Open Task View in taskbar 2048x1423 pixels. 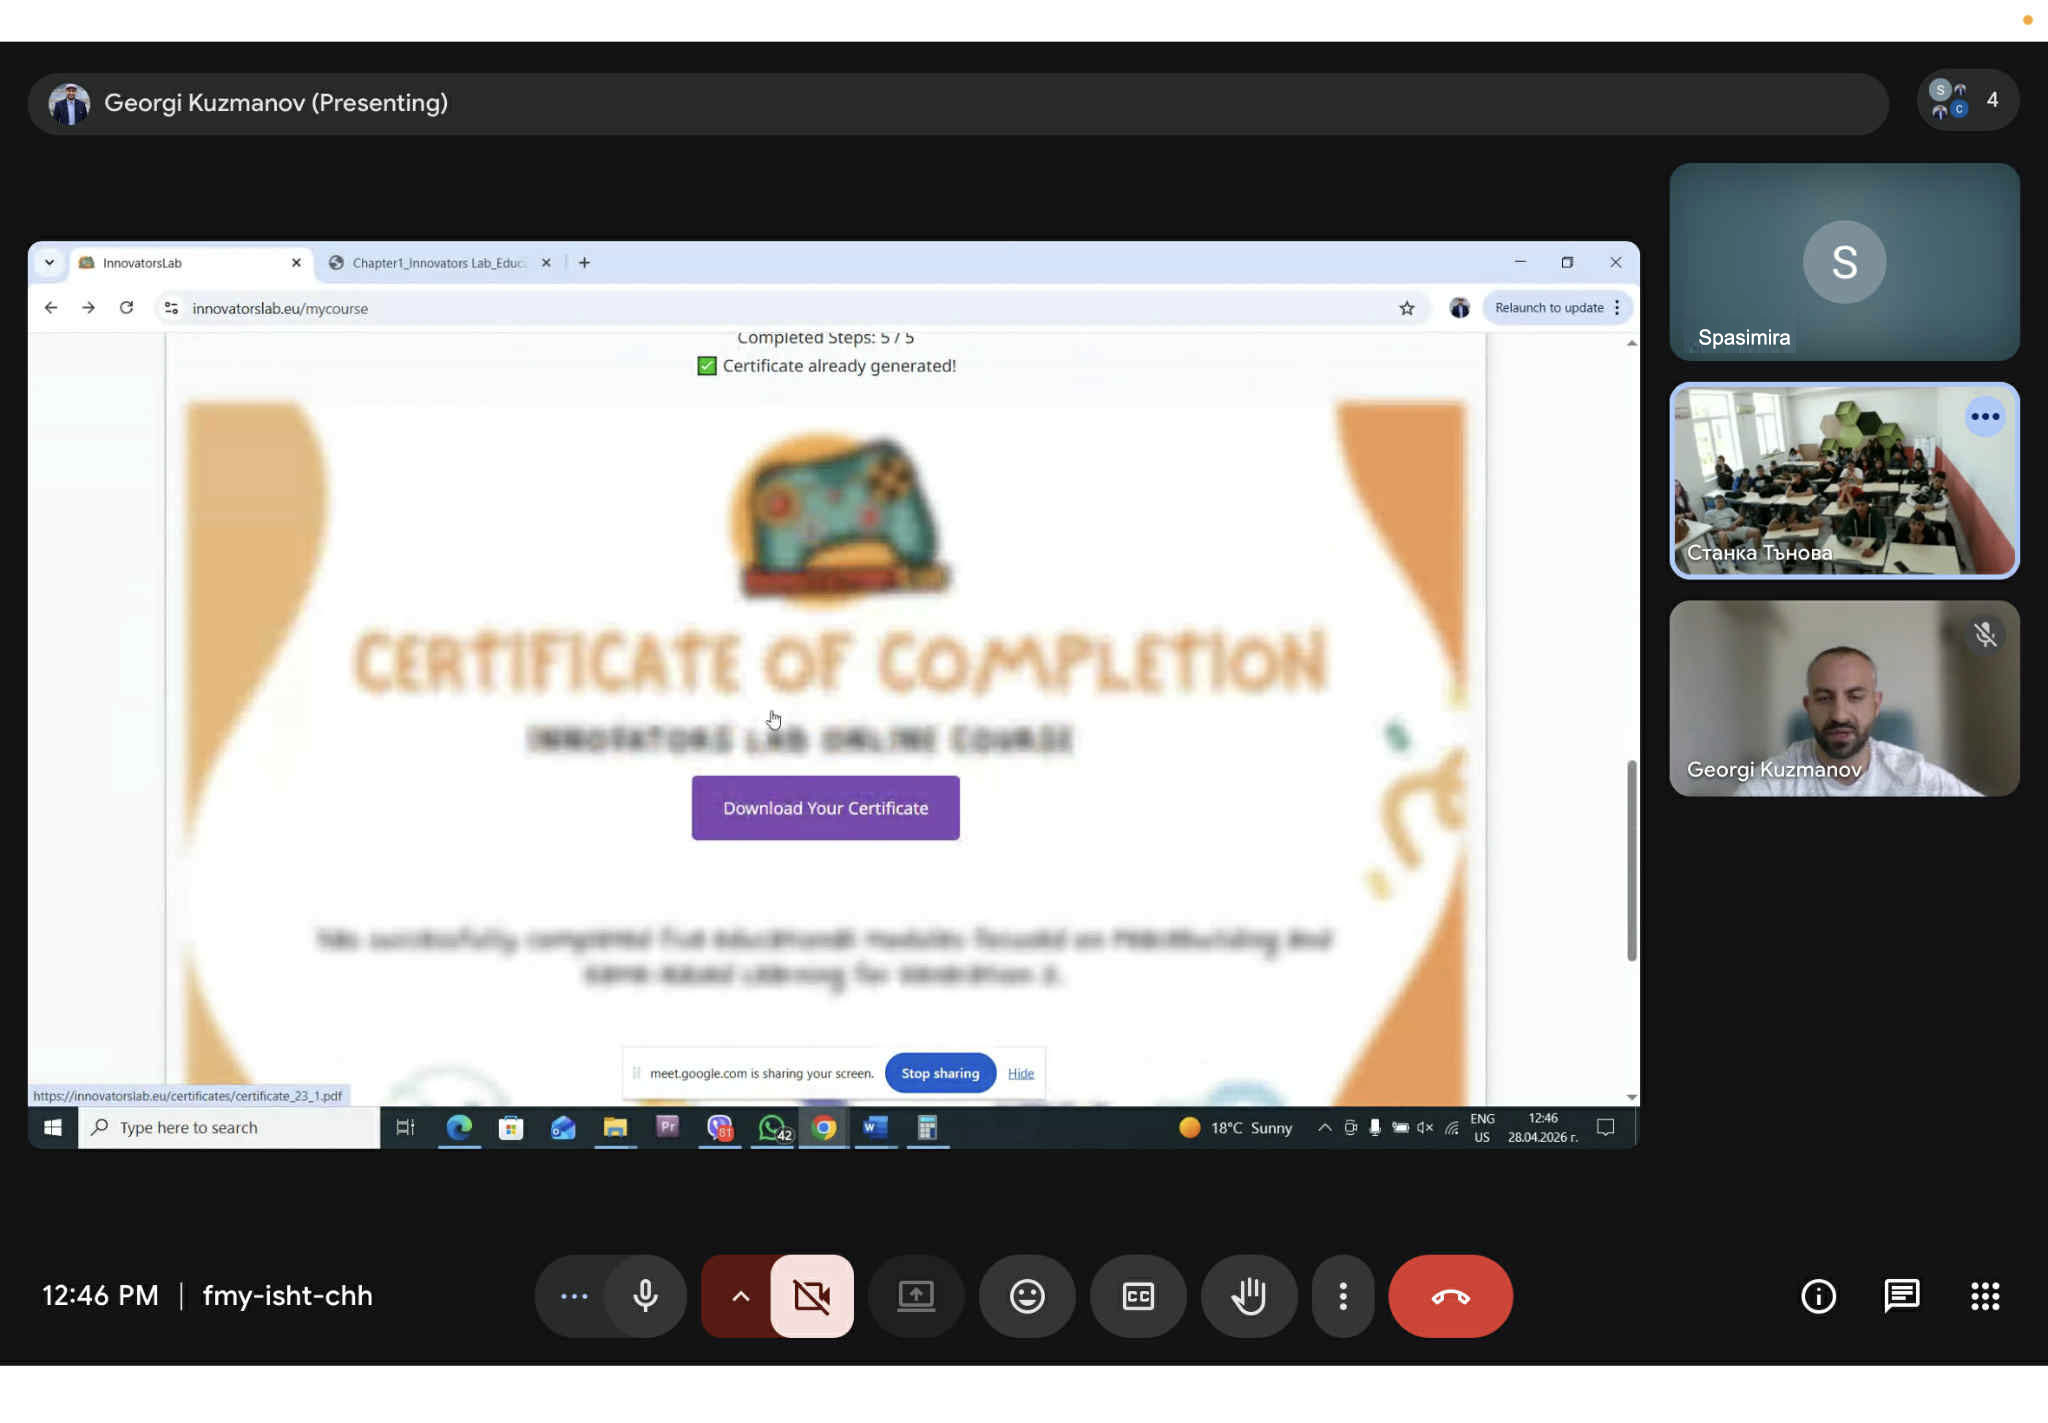(x=405, y=1128)
